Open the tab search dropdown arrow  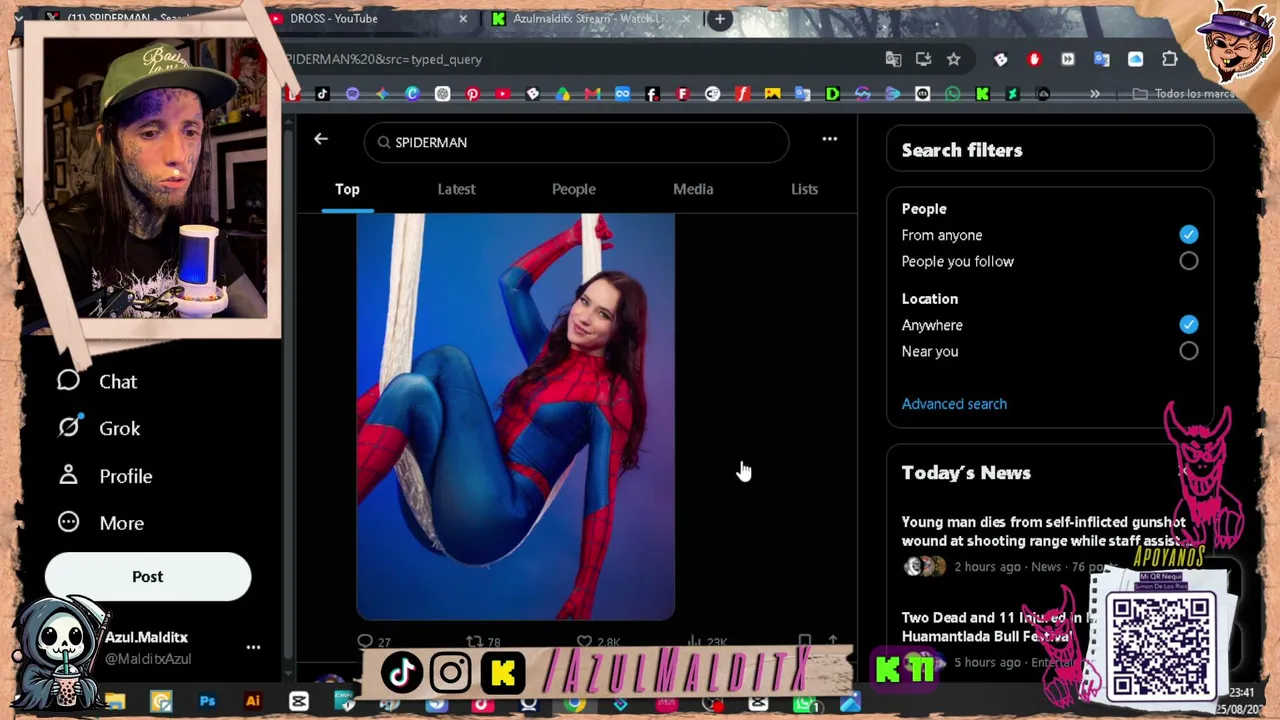[x=18, y=18]
